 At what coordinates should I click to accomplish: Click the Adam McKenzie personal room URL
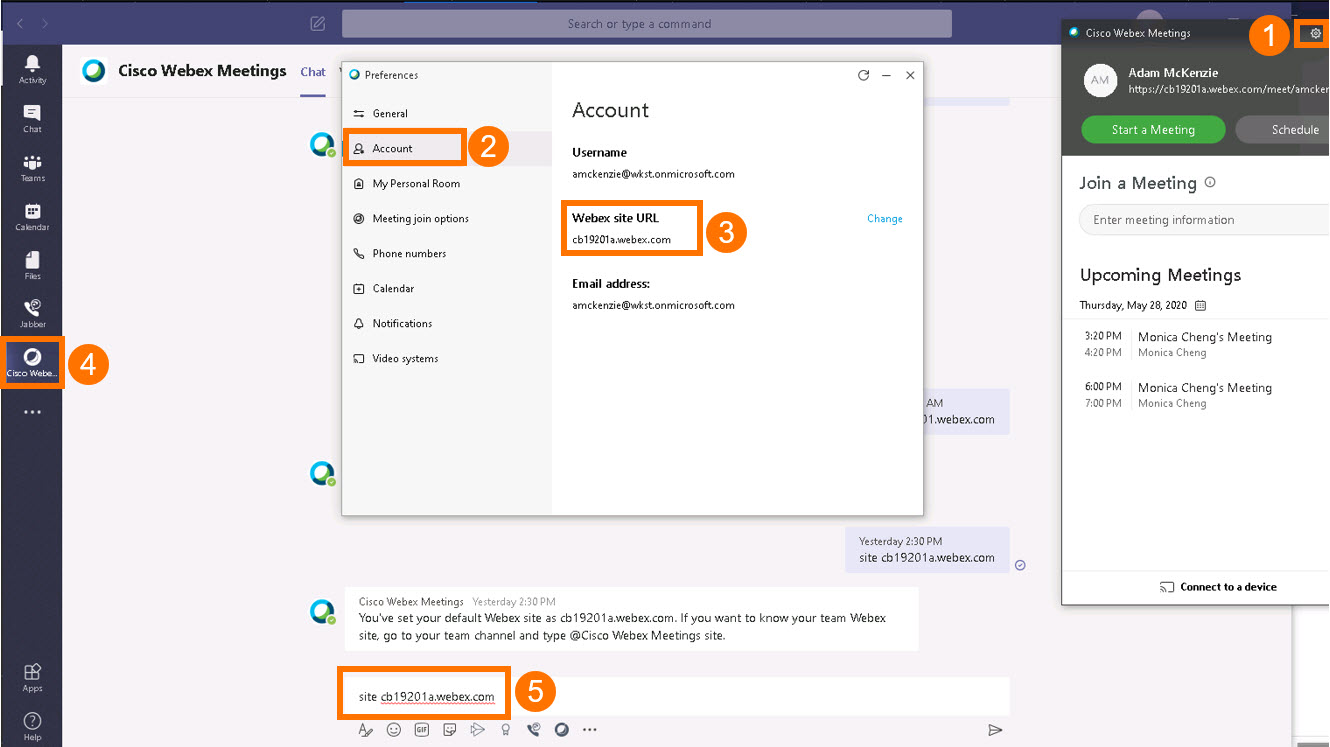[x=1229, y=89]
